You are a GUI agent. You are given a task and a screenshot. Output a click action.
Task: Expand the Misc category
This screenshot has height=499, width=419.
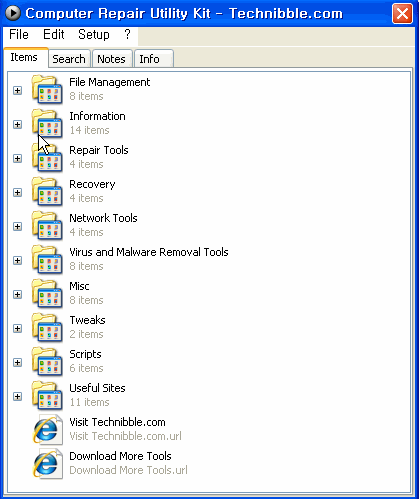(17, 295)
